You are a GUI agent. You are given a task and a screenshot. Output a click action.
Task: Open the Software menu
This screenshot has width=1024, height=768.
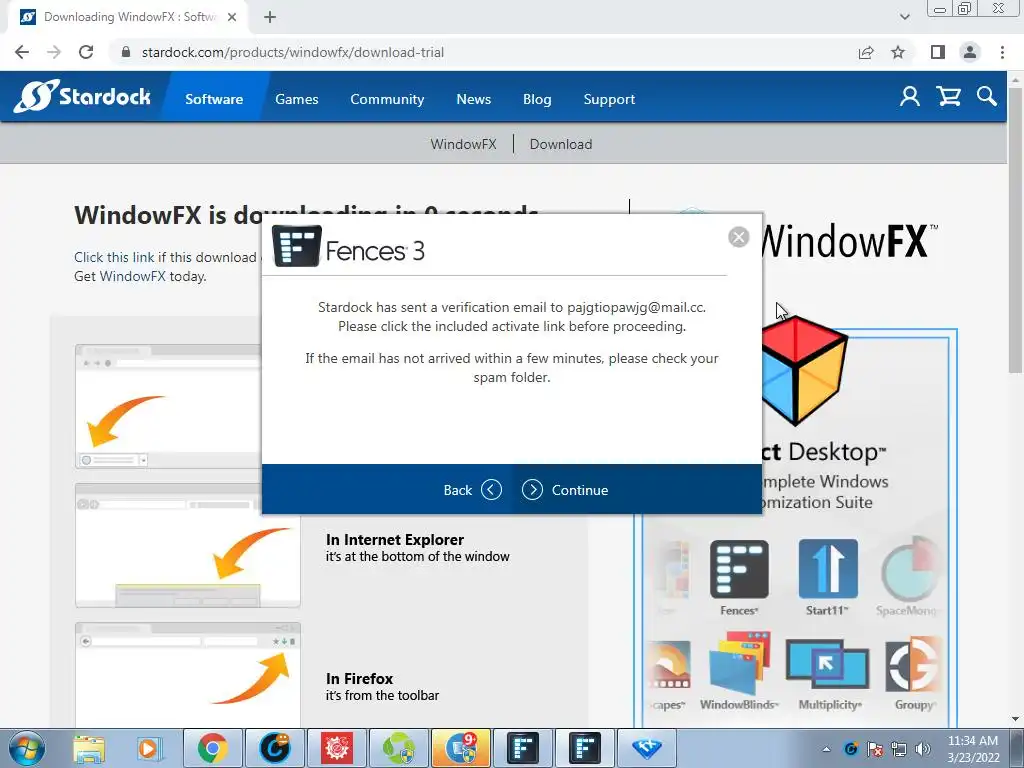(x=214, y=99)
